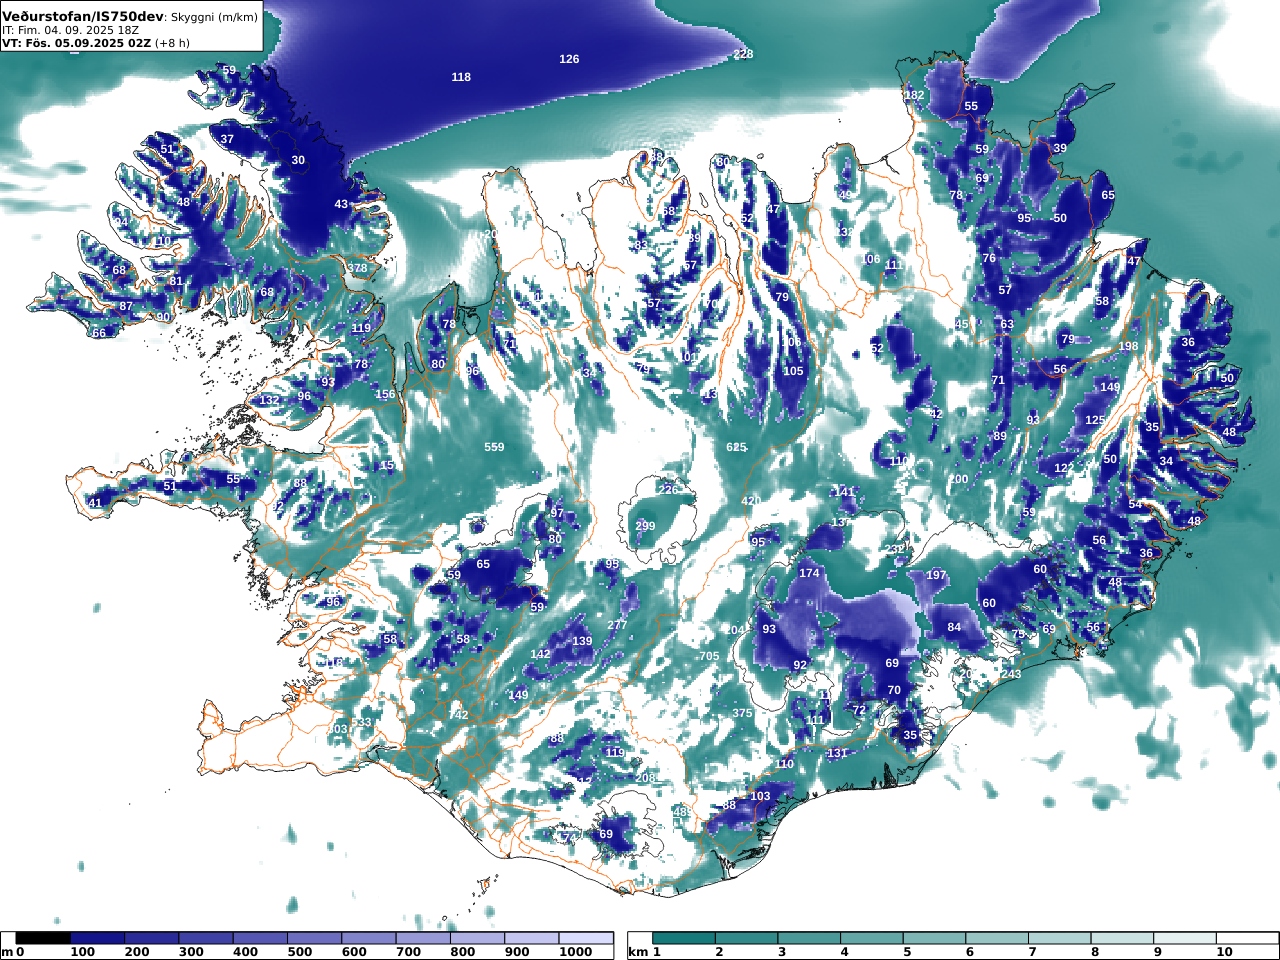The height and width of the screenshot is (960, 1280).
Task: Click the visibility value 198 in the east
Action: tap(1128, 347)
